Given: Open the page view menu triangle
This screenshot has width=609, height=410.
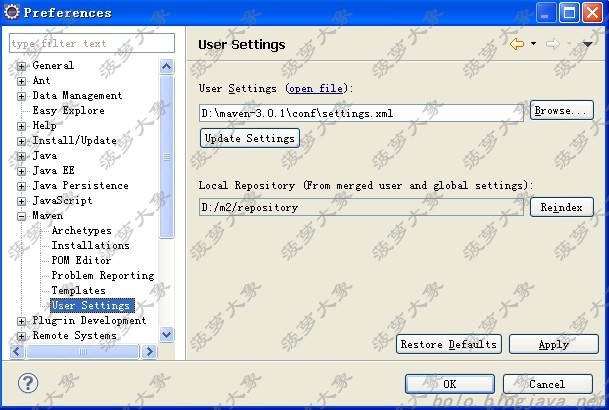Looking at the screenshot, I should point(587,44).
